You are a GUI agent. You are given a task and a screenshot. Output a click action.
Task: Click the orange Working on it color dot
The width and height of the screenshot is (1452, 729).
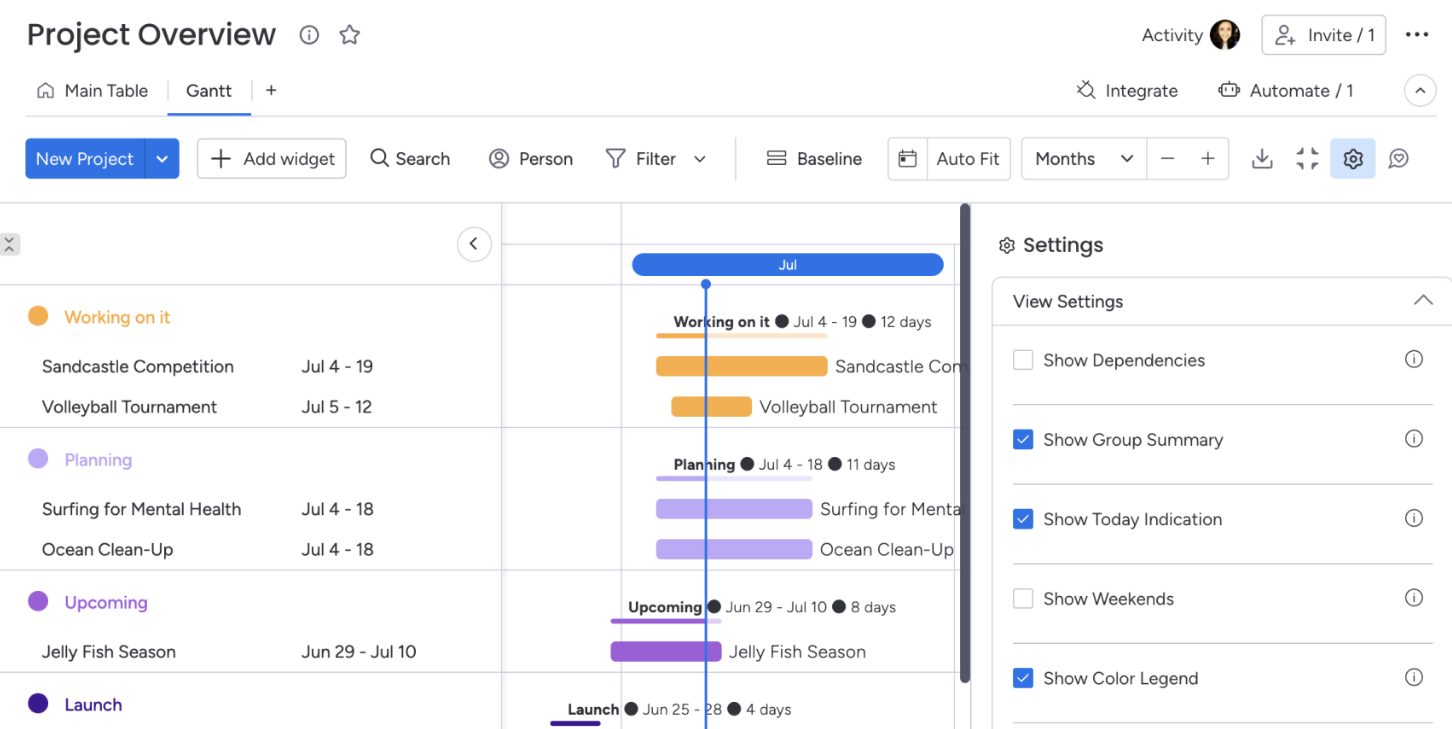pyautogui.click(x=38, y=316)
